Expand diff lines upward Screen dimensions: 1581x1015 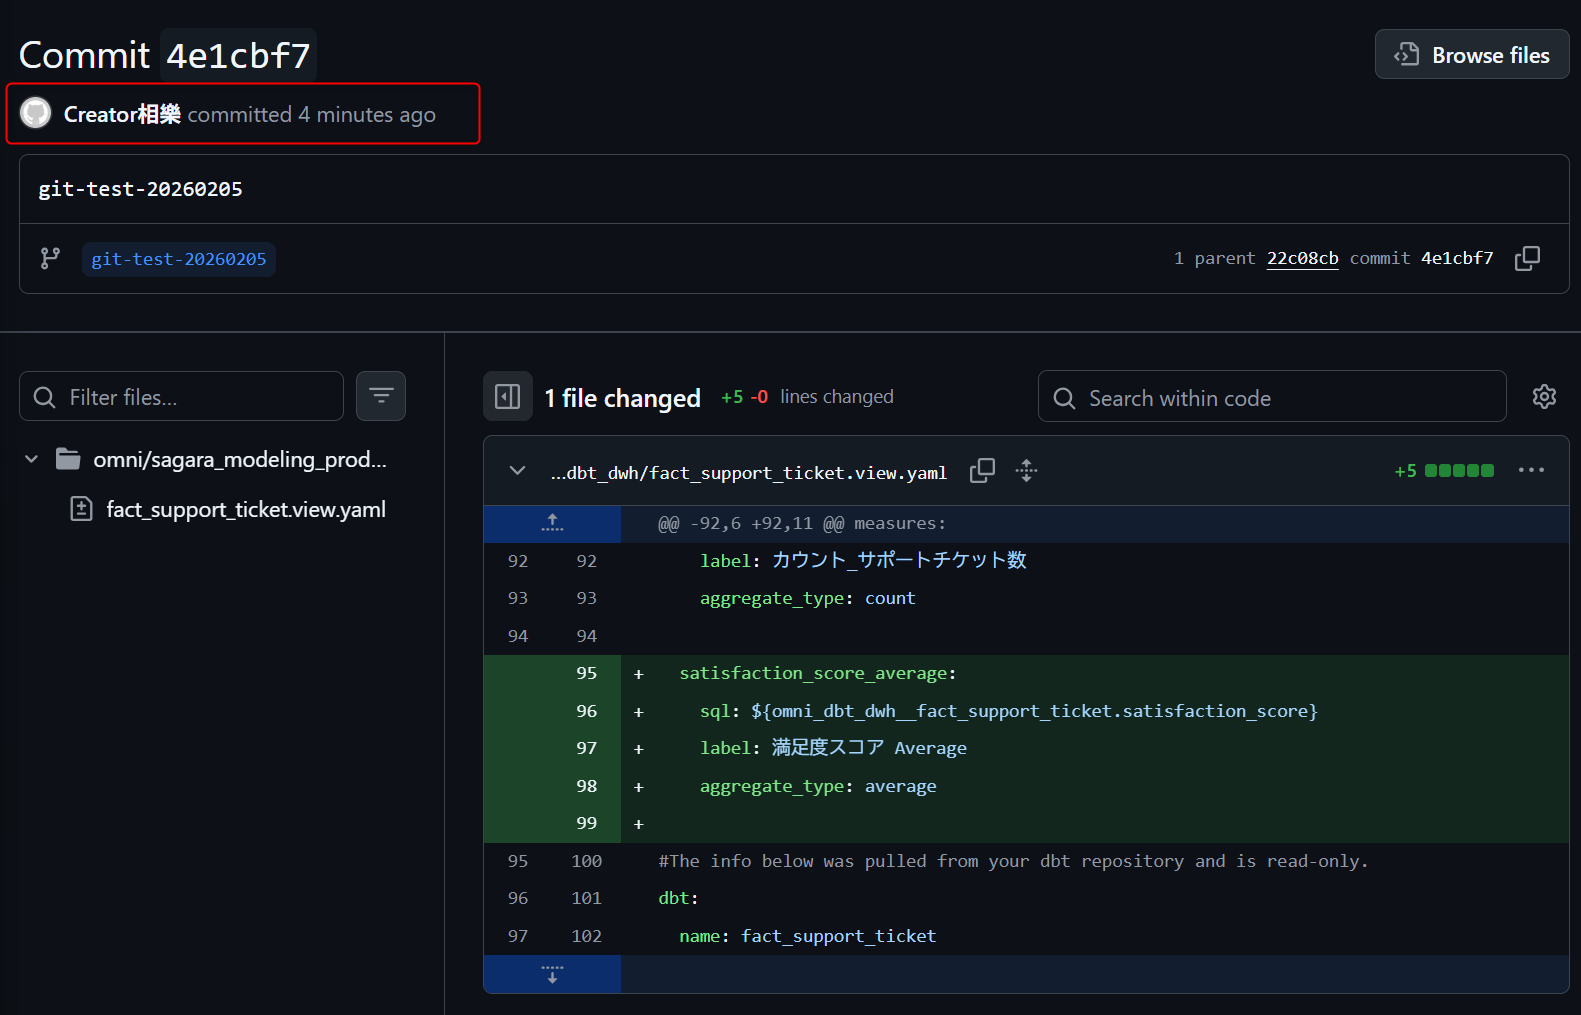(x=552, y=523)
